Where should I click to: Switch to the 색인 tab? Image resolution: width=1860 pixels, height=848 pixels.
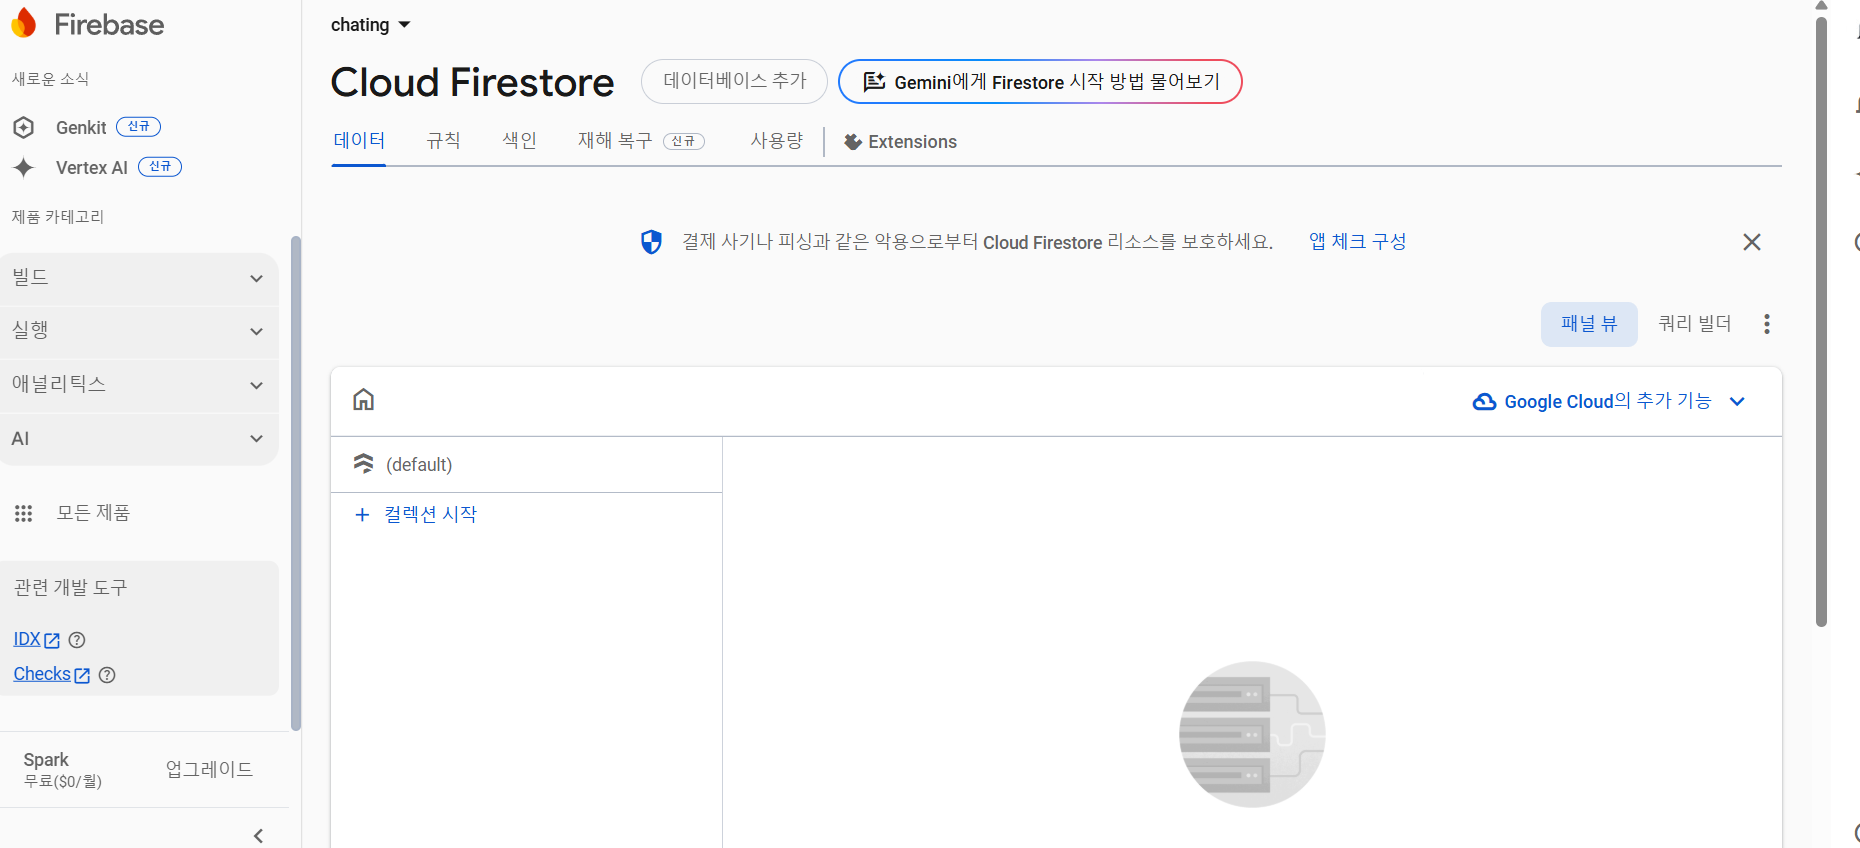(520, 141)
